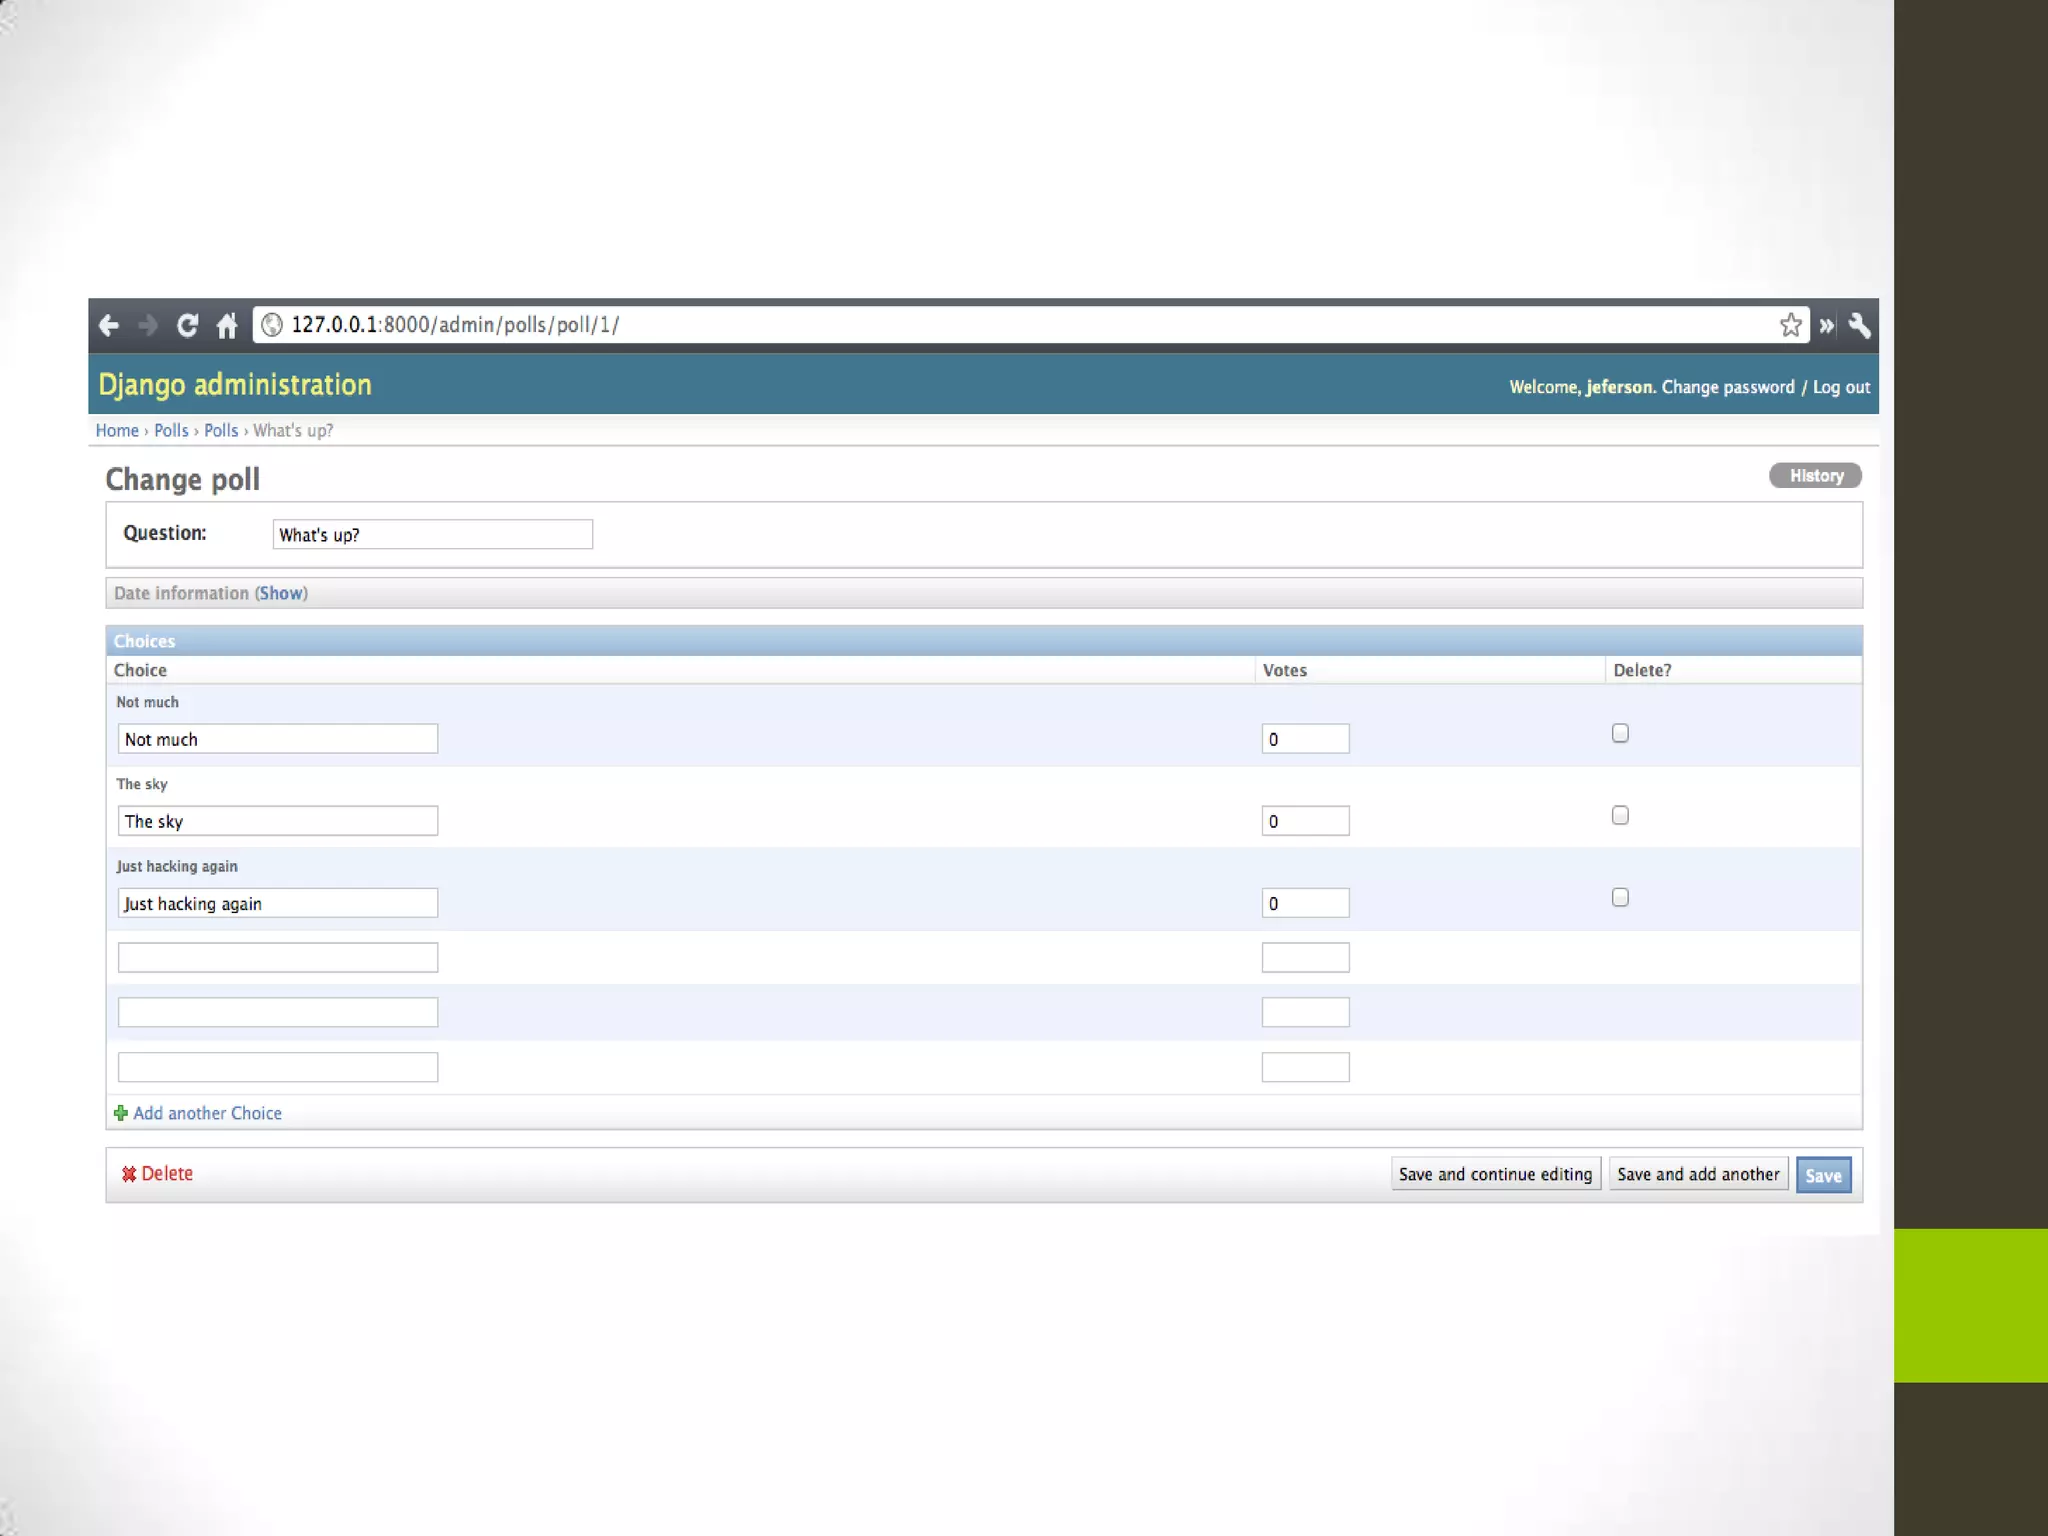The image size is (2048, 1536).
Task: Check Delete box for The sky
Action: (1620, 815)
